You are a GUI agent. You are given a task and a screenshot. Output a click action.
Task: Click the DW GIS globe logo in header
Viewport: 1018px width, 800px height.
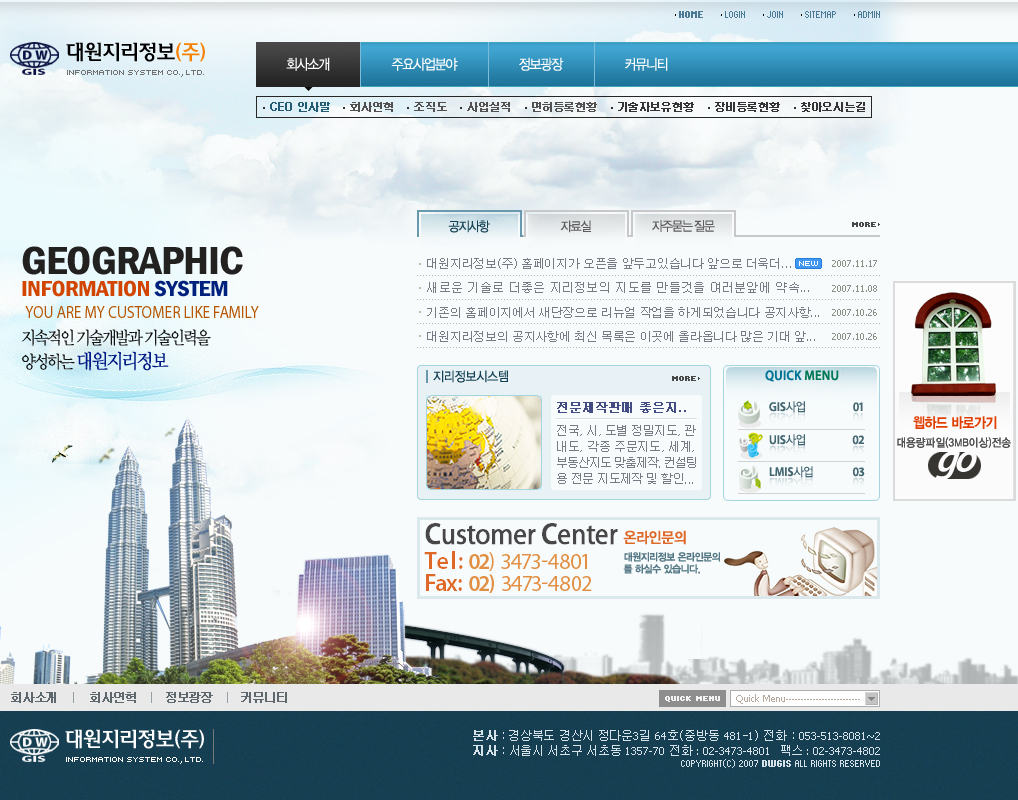(34, 57)
